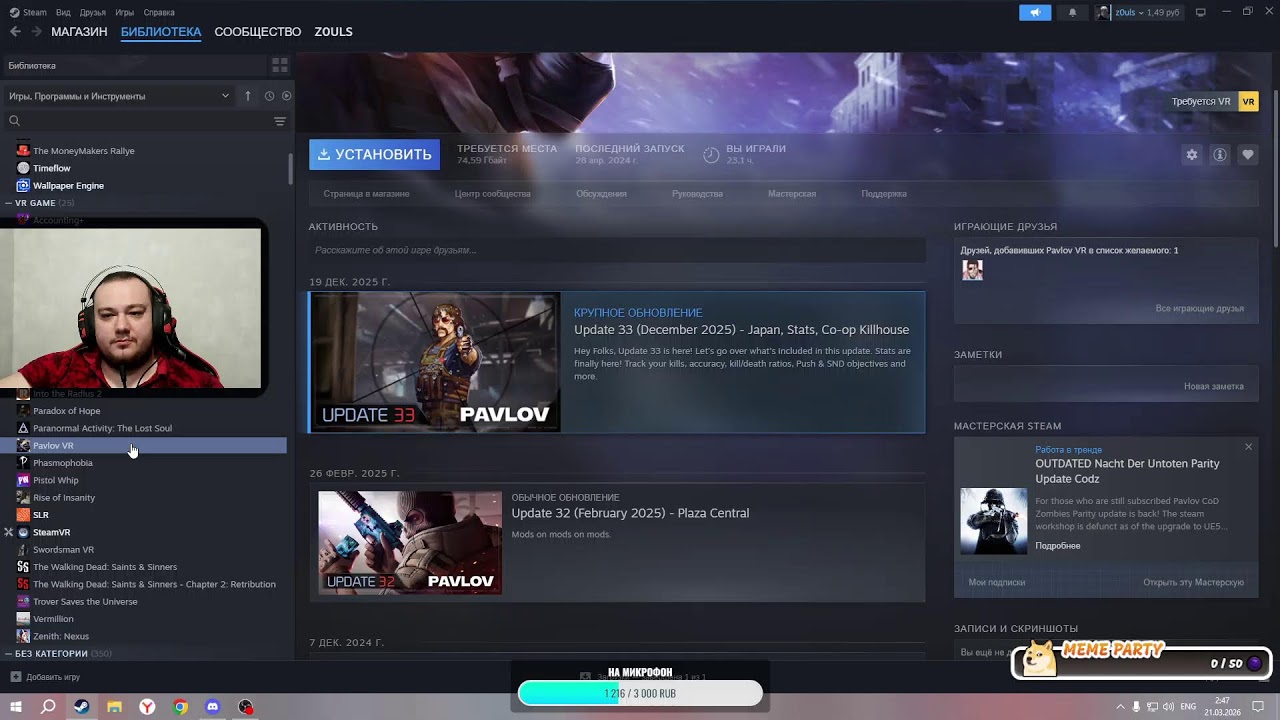Expand the Игры, Программы и Инструменты filter dropdown
The width and height of the screenshot is (1280, 720).
[120, 96]
